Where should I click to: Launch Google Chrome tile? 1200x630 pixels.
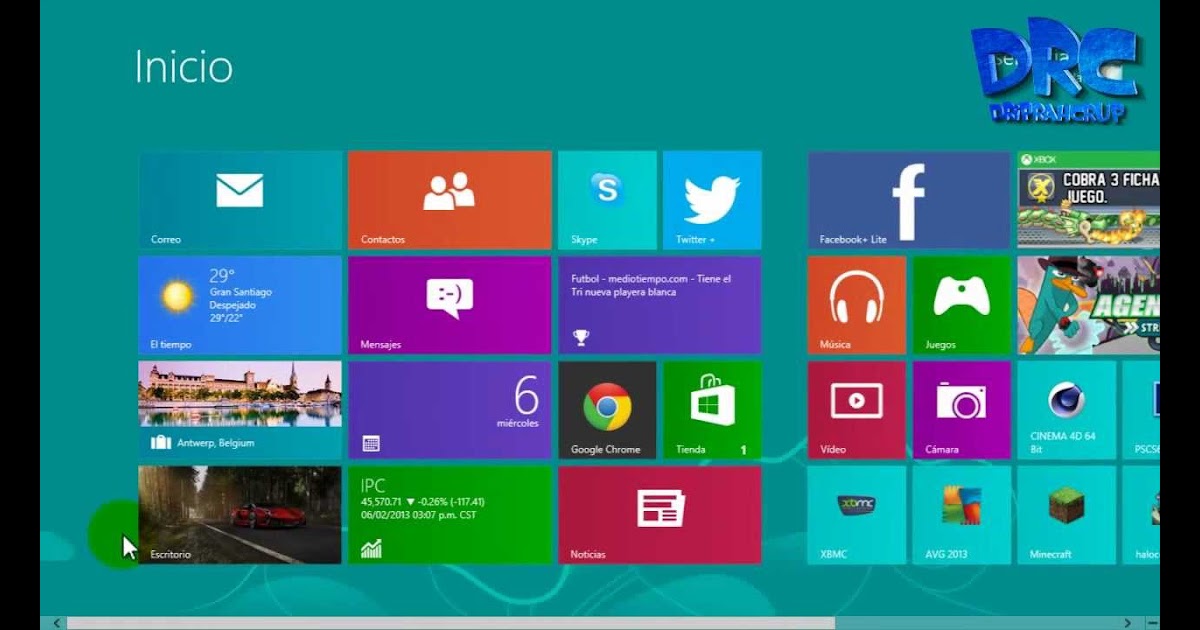pos(607,410)
